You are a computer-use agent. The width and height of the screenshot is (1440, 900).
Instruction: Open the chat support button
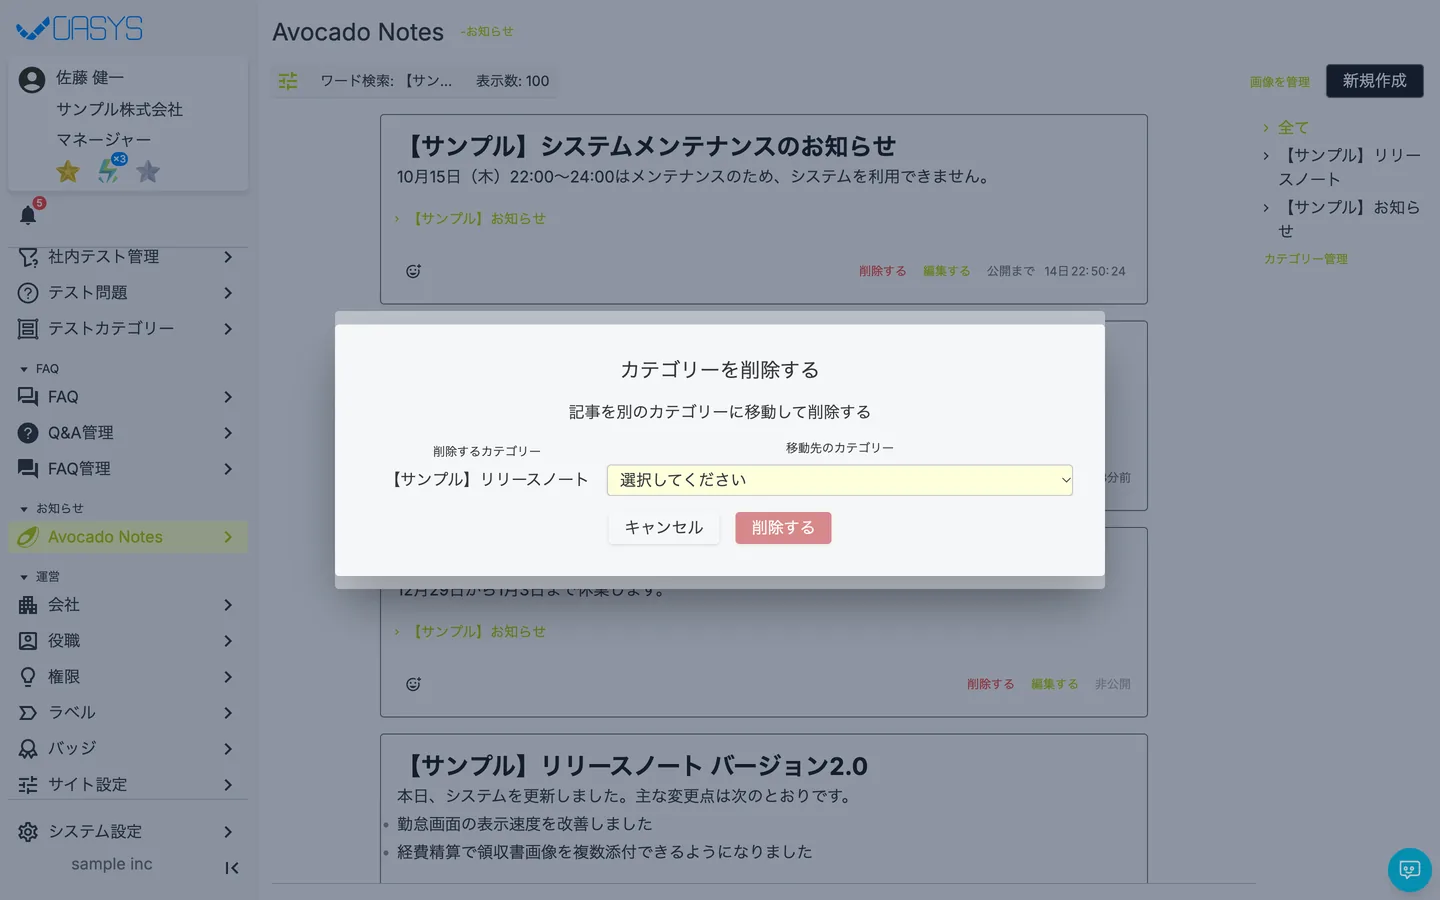1410,870
